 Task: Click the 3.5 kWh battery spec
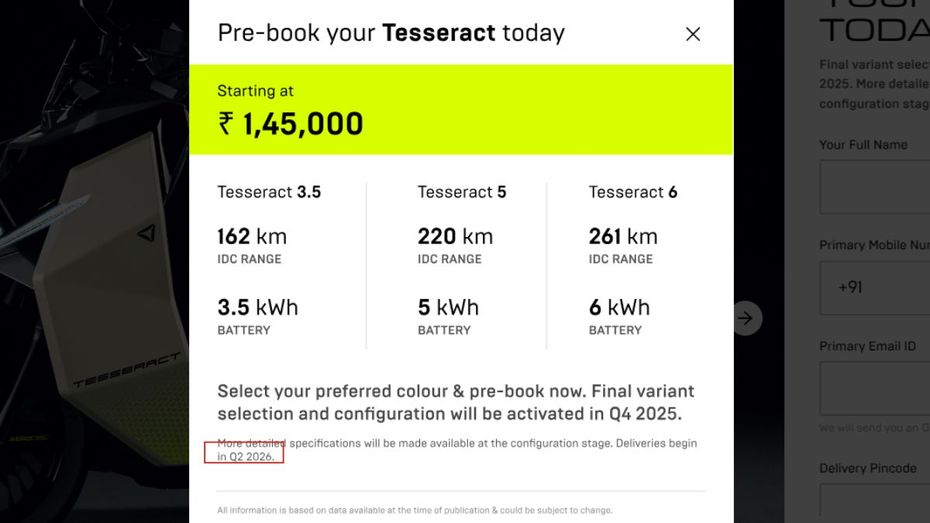[x=258, y=308]
